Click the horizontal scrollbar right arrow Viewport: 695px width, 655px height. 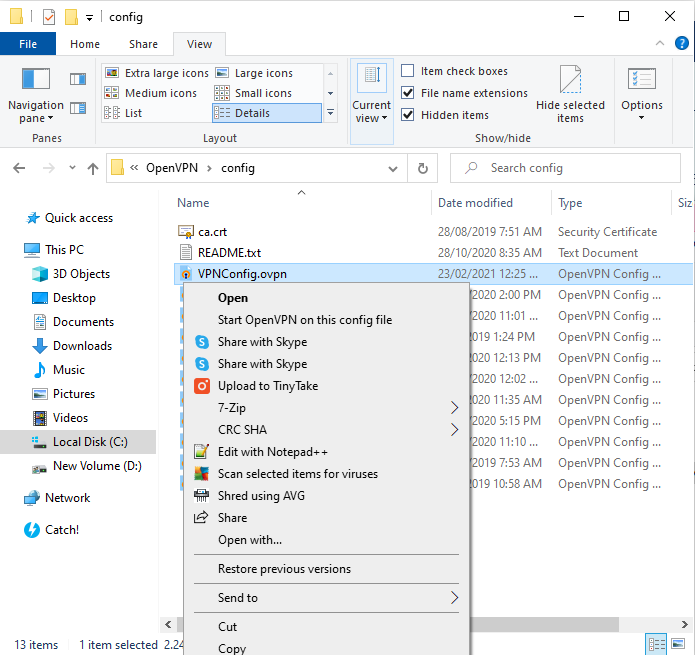pos(685,624)
